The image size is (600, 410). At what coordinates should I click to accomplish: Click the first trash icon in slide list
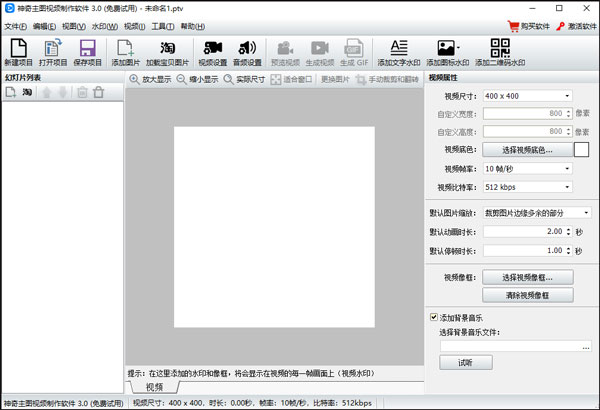point(82,92)
